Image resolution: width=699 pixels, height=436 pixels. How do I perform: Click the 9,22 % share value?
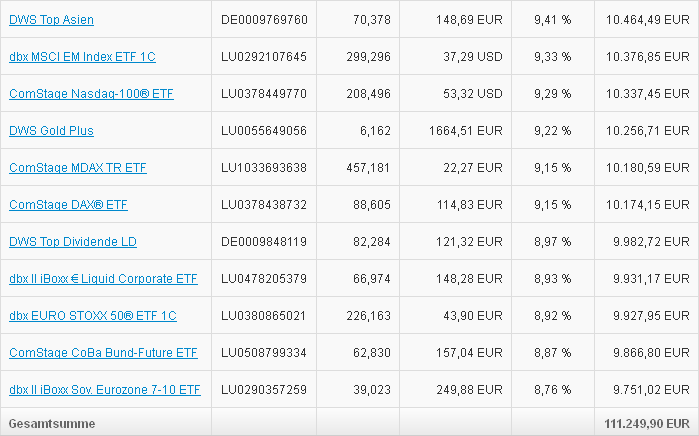pos(553,131)
